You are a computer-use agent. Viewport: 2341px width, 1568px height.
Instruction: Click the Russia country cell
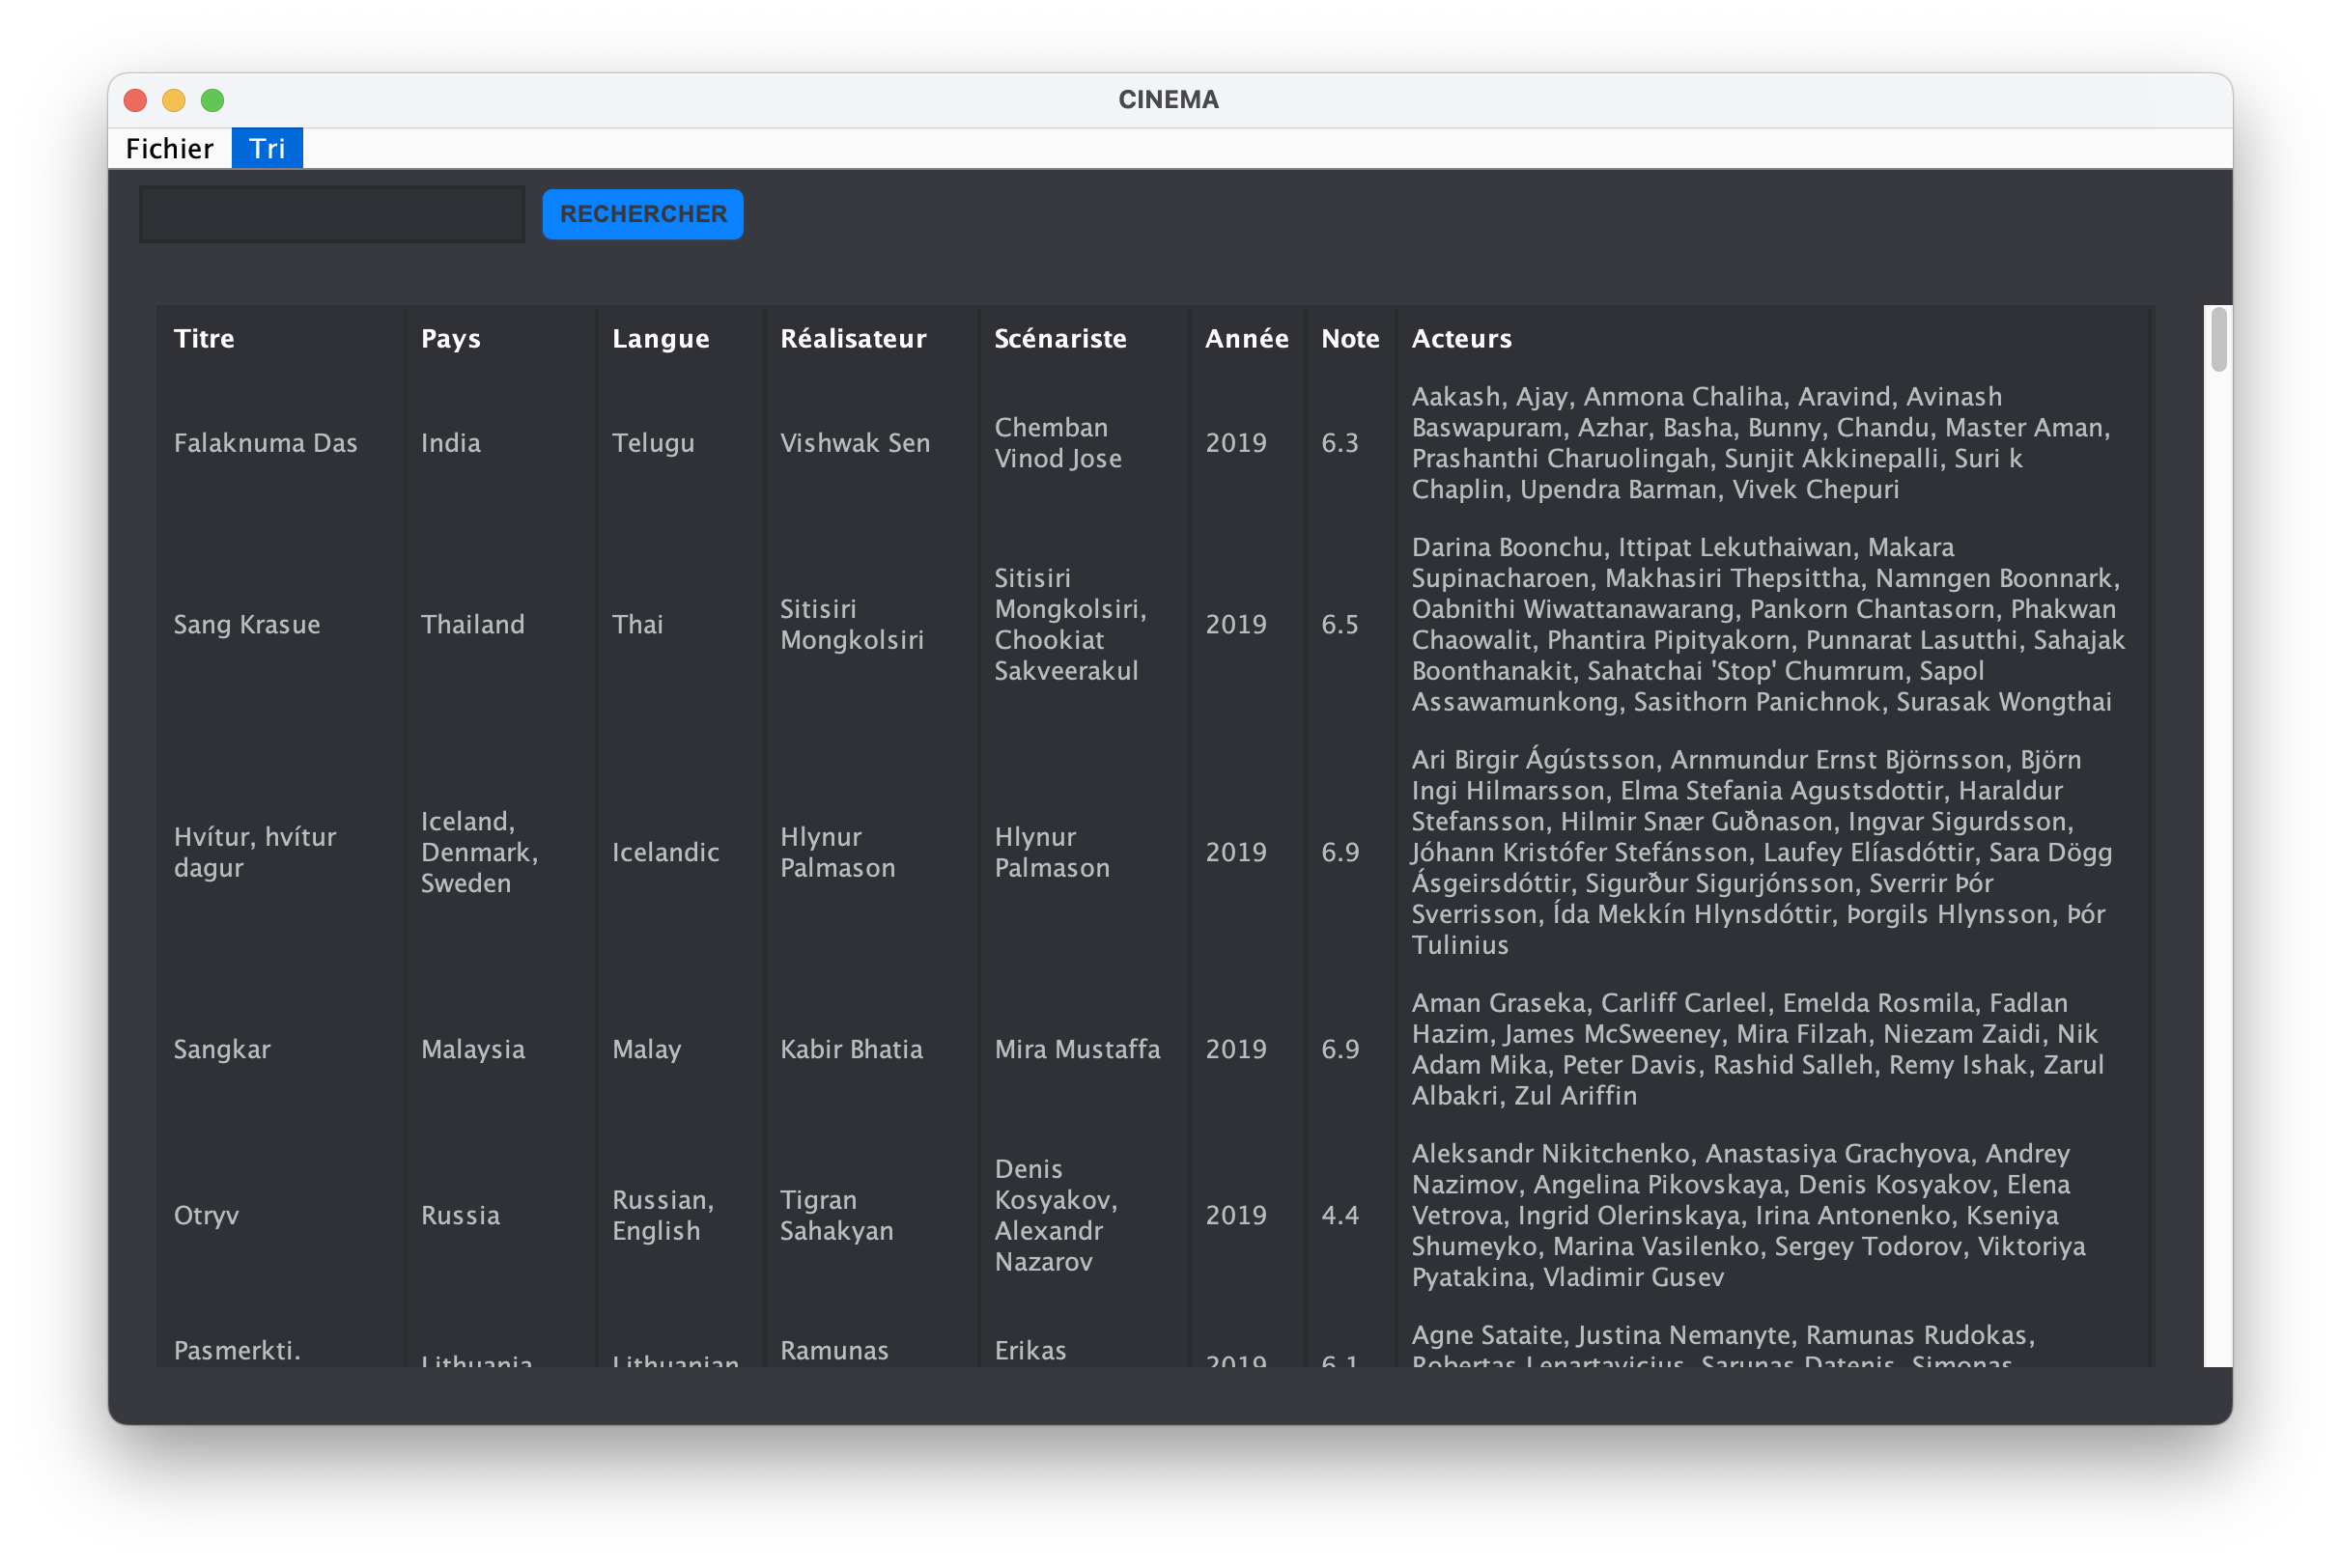(460, 1215)
